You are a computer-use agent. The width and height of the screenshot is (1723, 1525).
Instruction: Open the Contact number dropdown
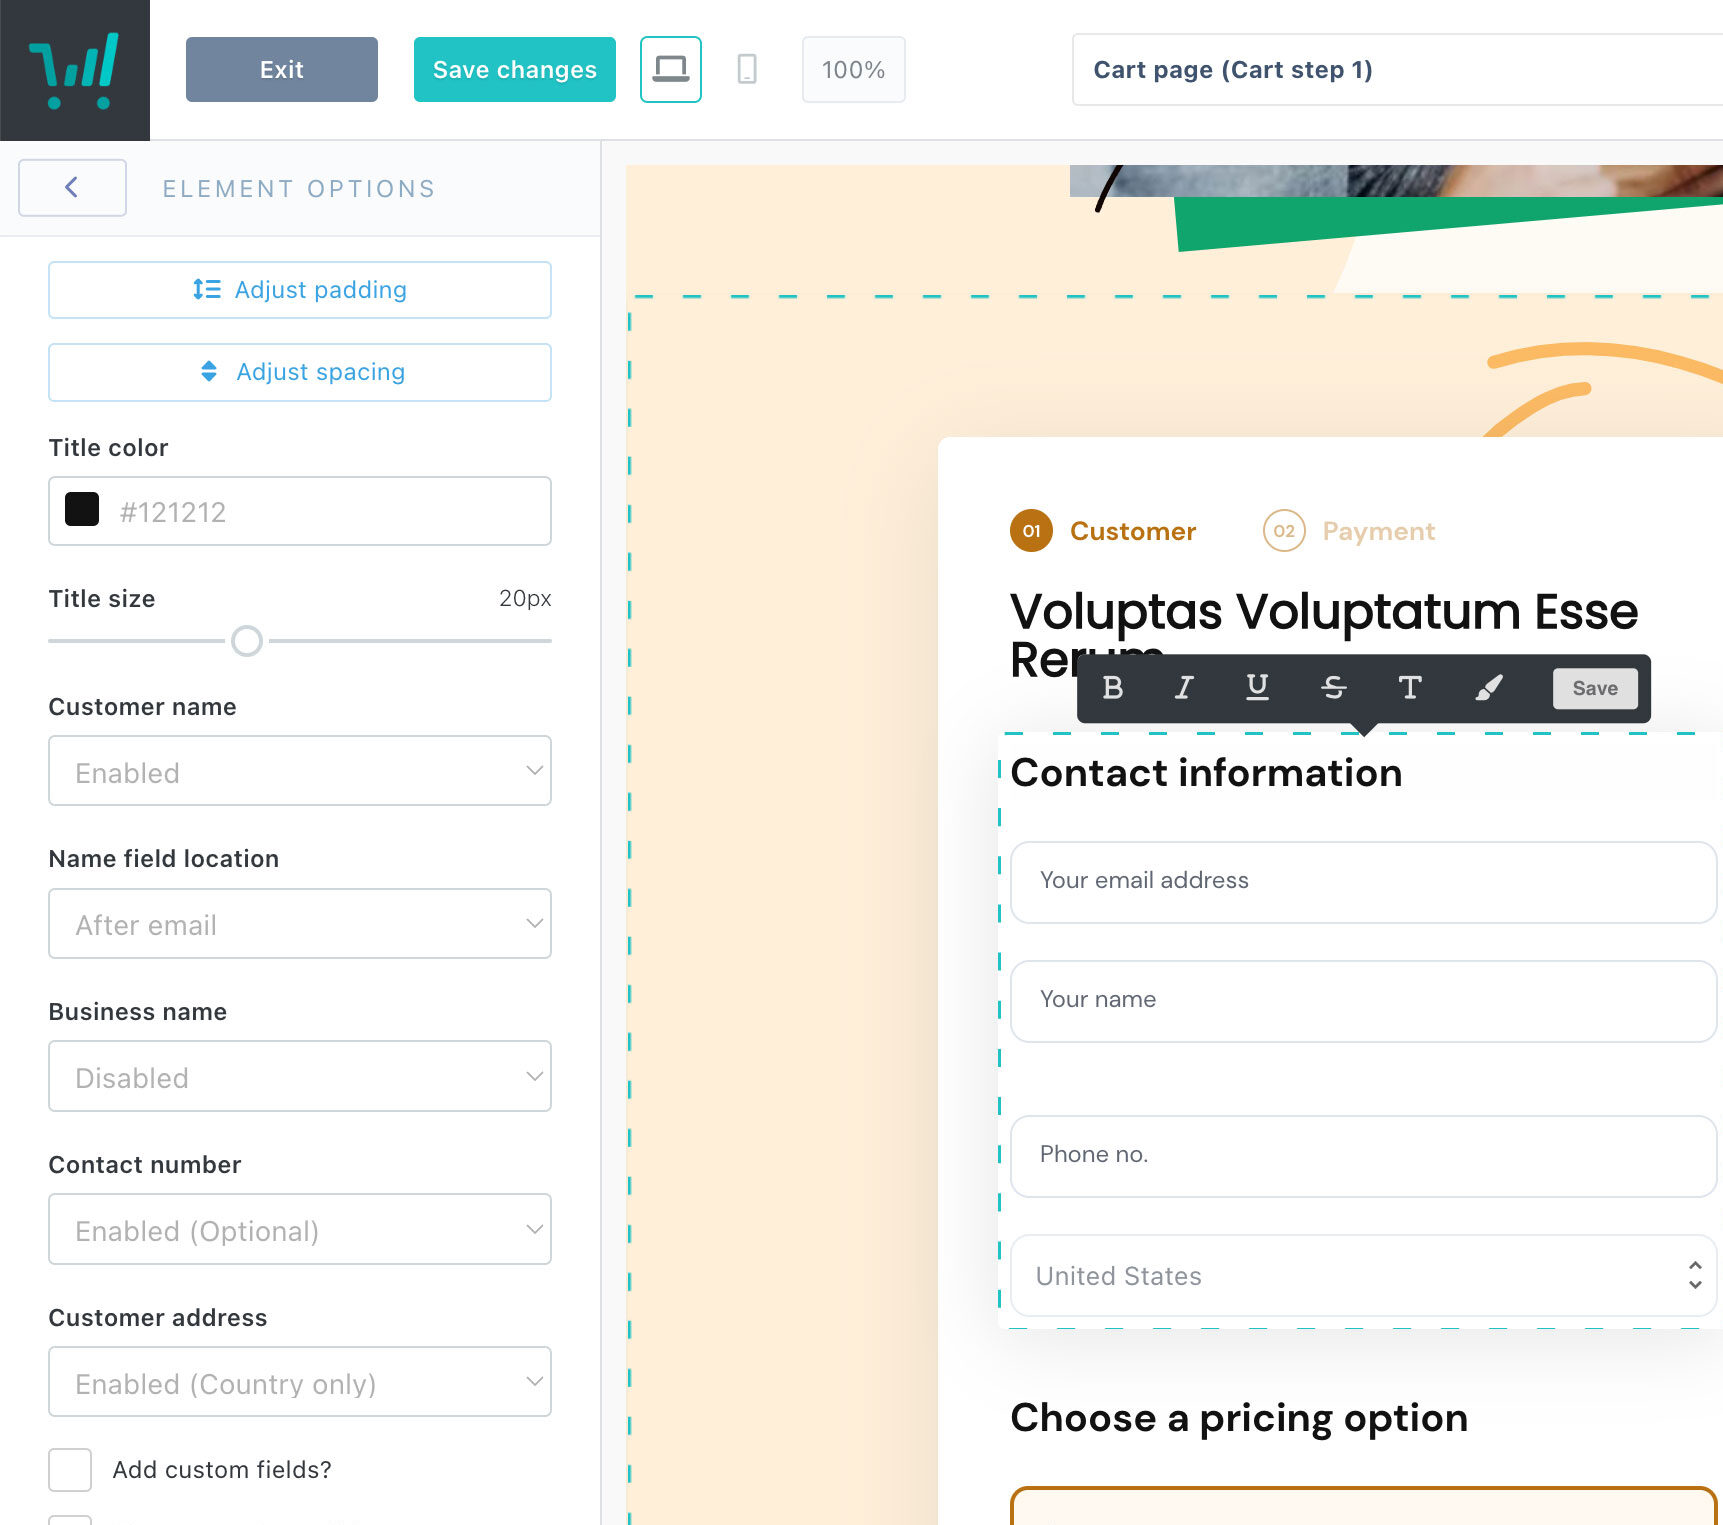coord(300,1230)
